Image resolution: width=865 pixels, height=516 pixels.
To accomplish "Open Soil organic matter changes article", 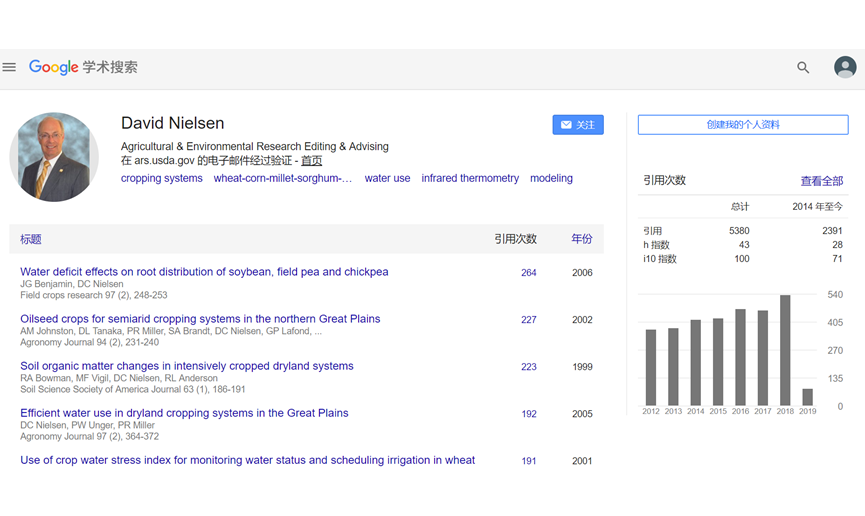I will 187,366.
